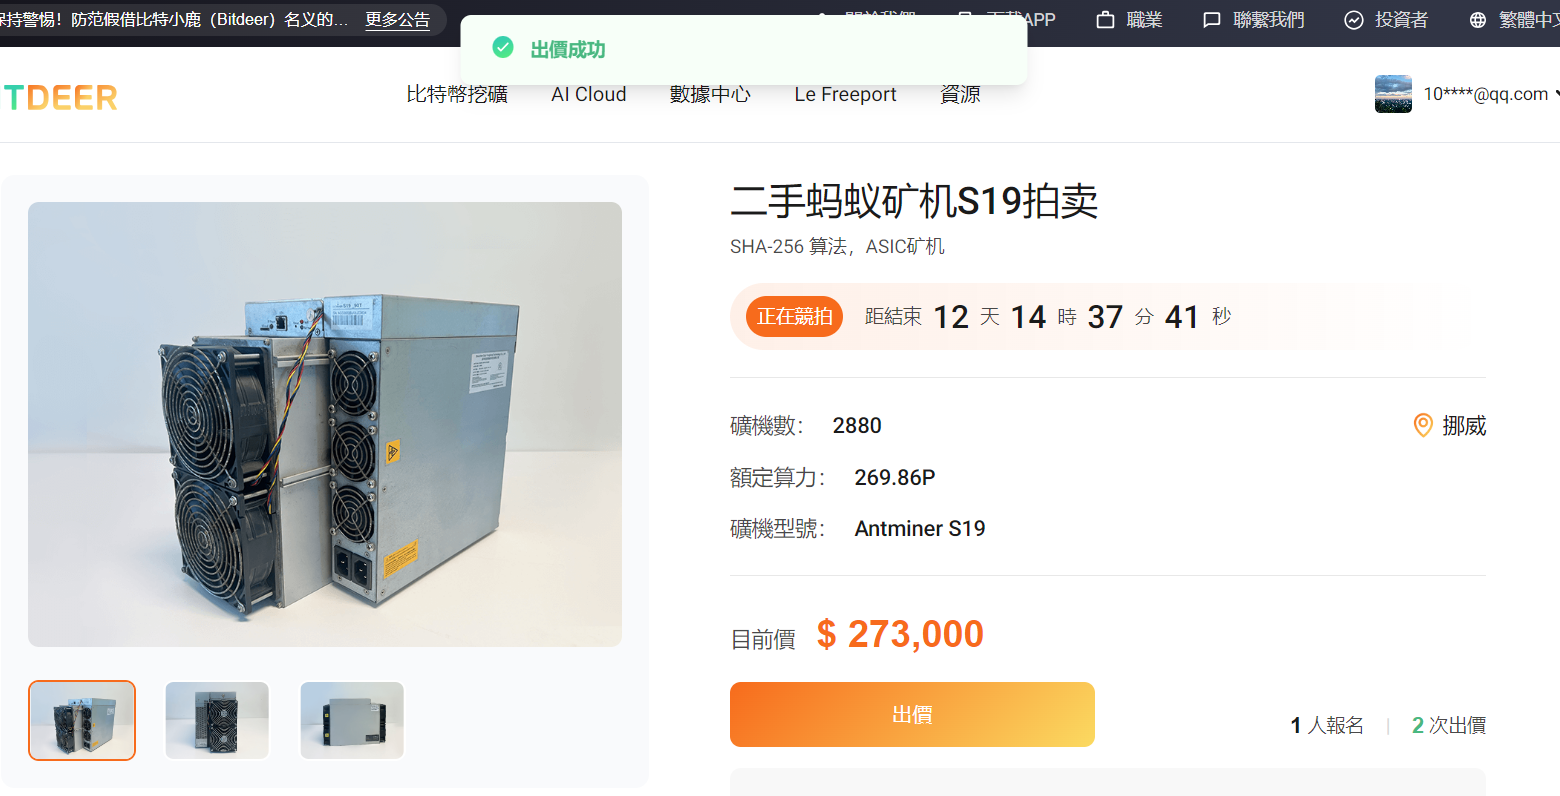Screen dimensions: 1560x796
Task: Click the chat bubble icon for 聯繫我們
Action: pos(1212,20)
